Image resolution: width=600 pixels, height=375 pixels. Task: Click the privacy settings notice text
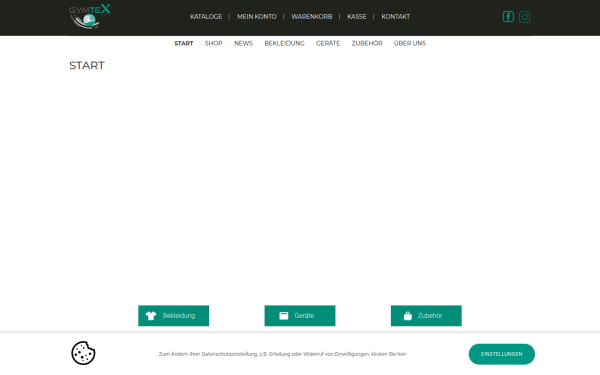pos(283,354)
